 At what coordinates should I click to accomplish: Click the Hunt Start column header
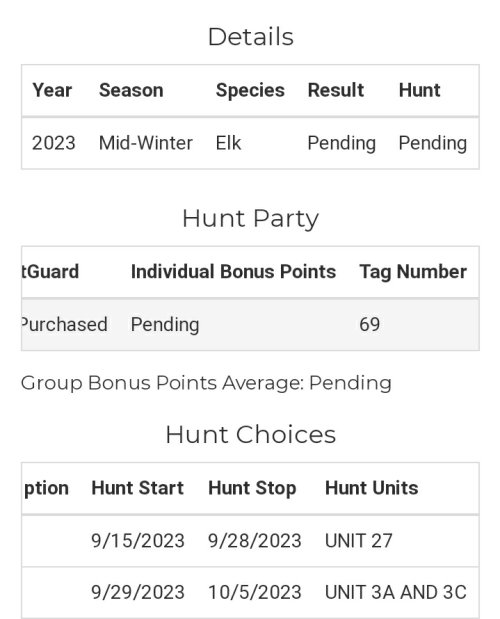coord(137,488)
